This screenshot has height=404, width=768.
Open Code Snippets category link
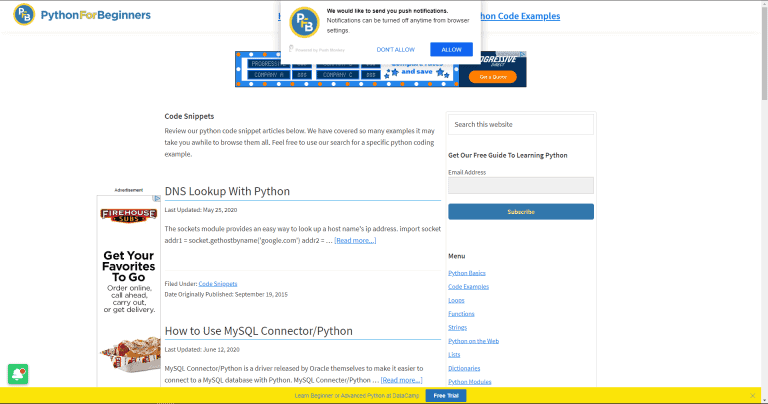[x=218, y=284]
